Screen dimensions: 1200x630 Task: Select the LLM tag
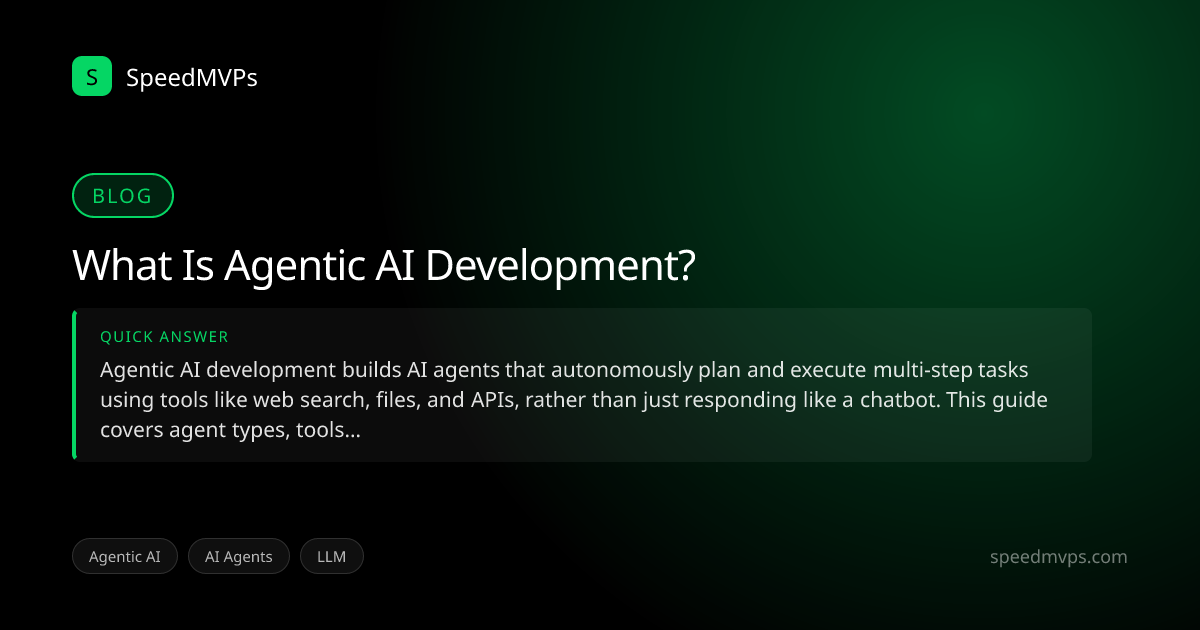click(x=331, y=557)
